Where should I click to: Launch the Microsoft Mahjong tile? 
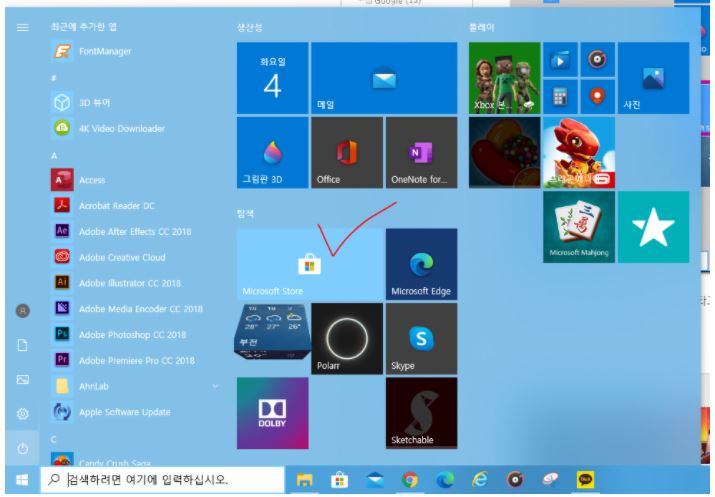579,227
